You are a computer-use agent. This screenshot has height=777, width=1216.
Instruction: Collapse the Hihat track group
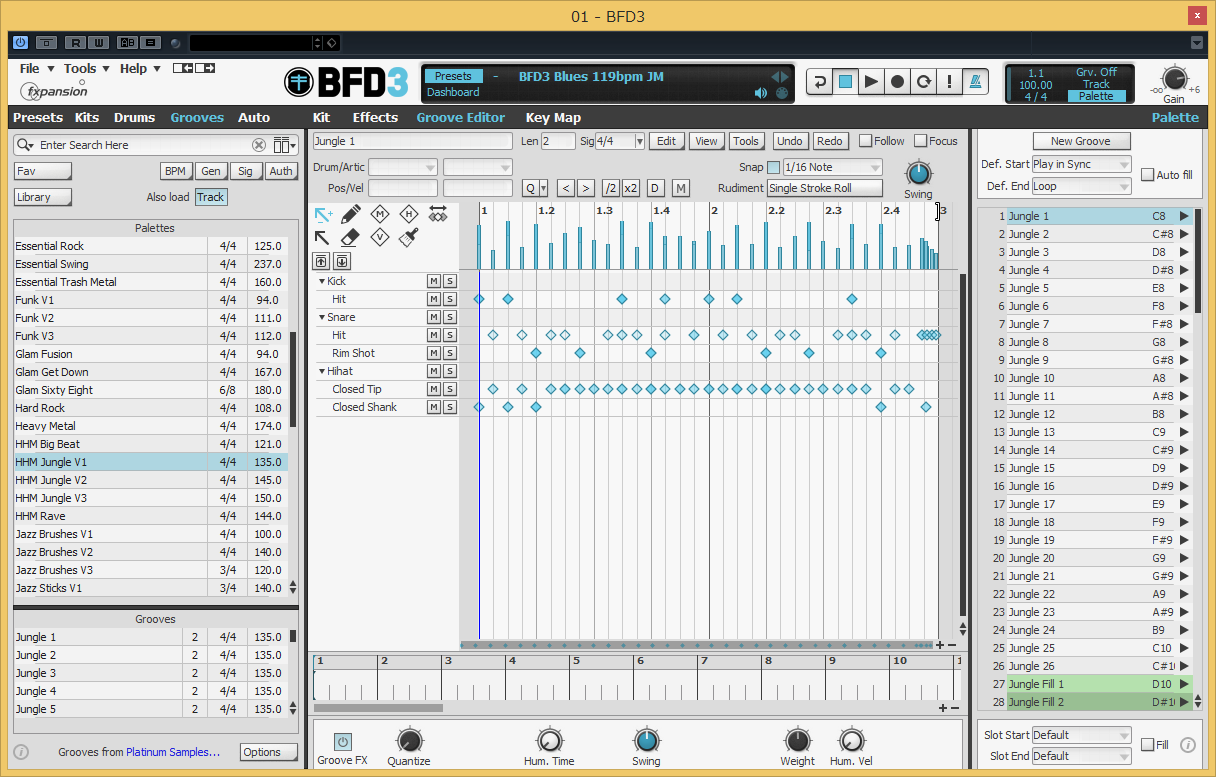322,371
